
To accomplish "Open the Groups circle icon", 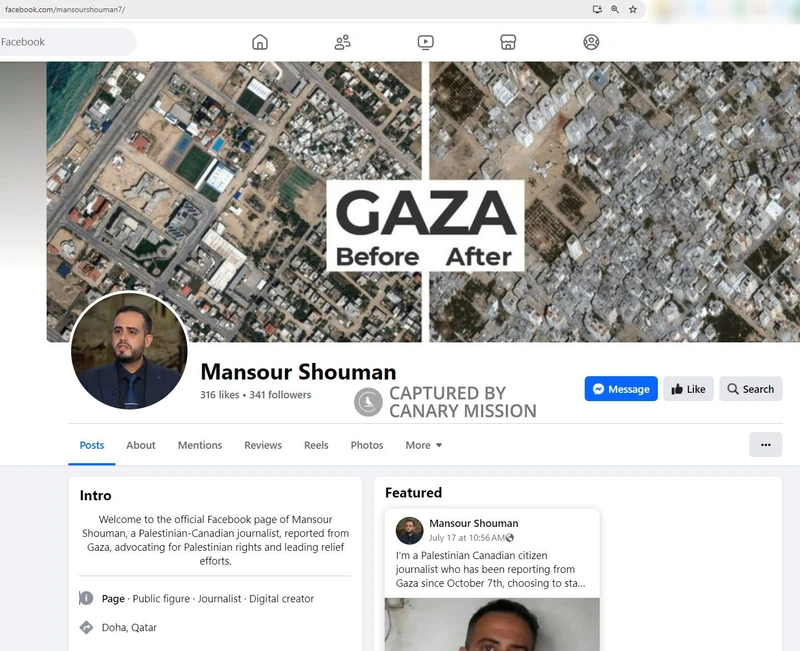I will point(591,42).
